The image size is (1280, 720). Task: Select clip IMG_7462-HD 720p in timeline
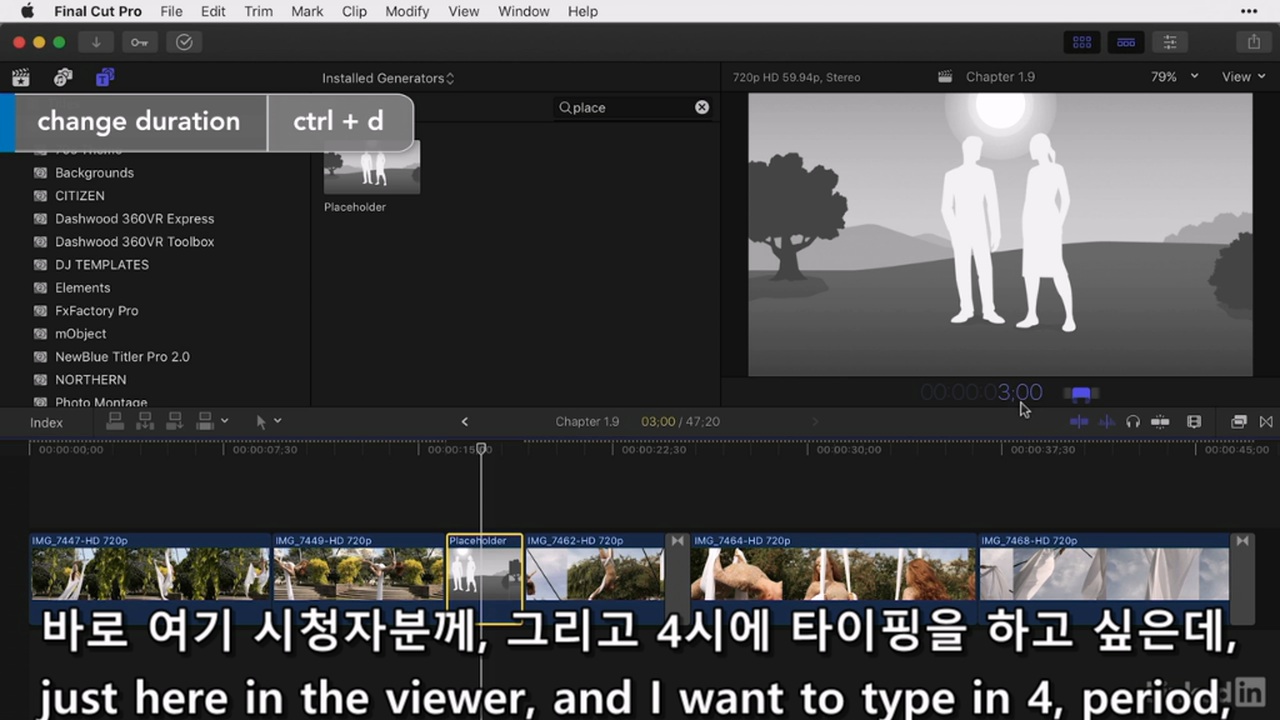tap(595, 578)
